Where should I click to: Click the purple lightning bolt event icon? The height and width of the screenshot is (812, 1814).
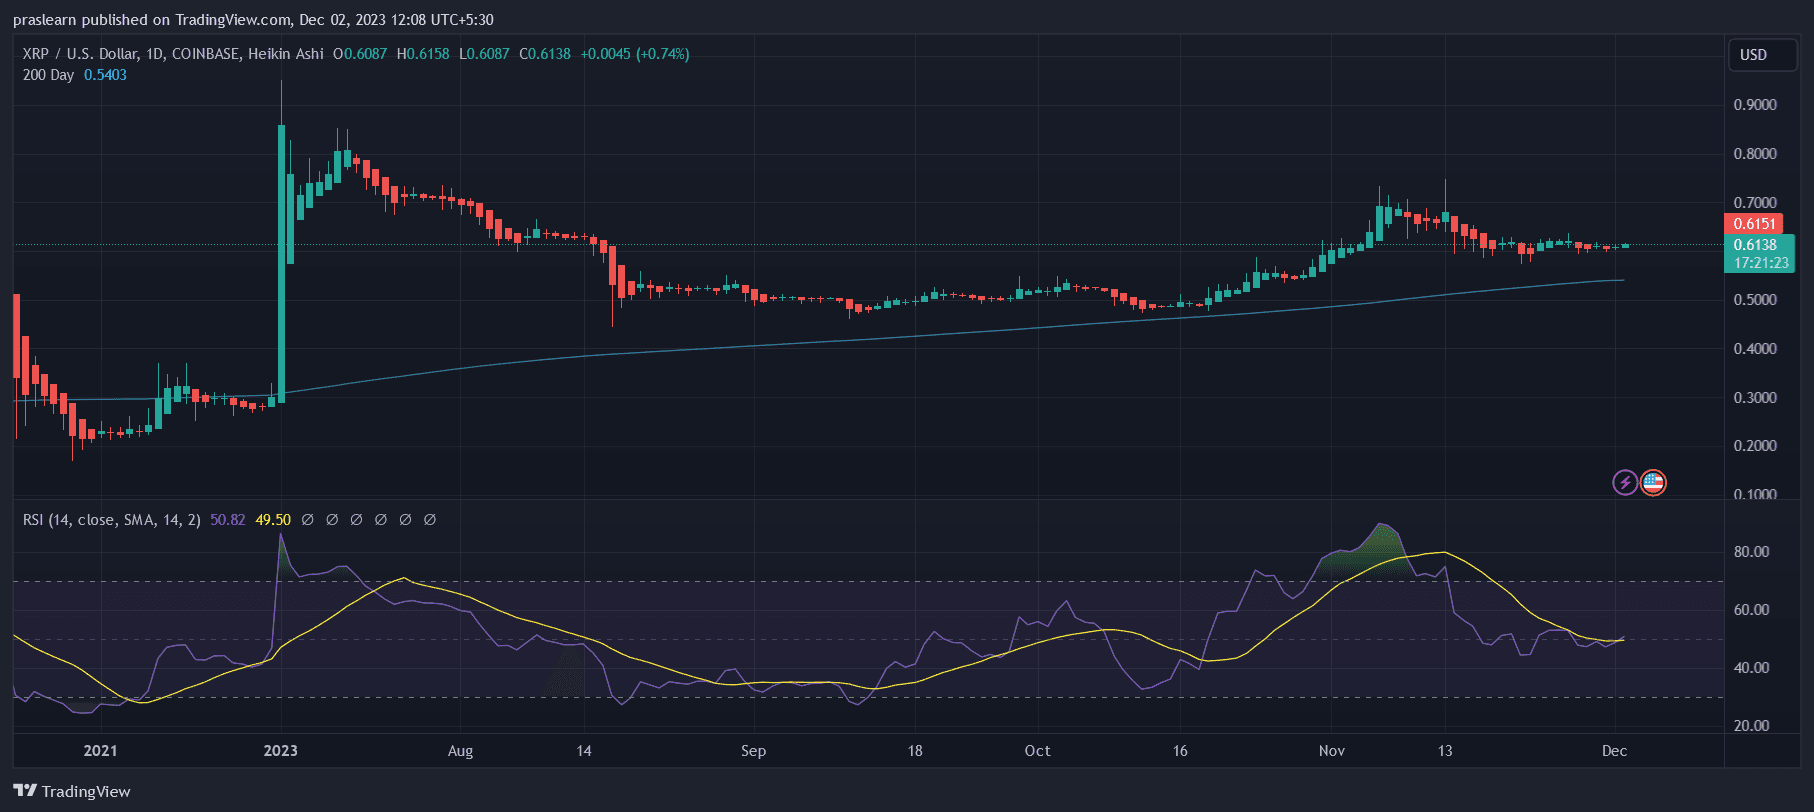tap(1625, 483)
